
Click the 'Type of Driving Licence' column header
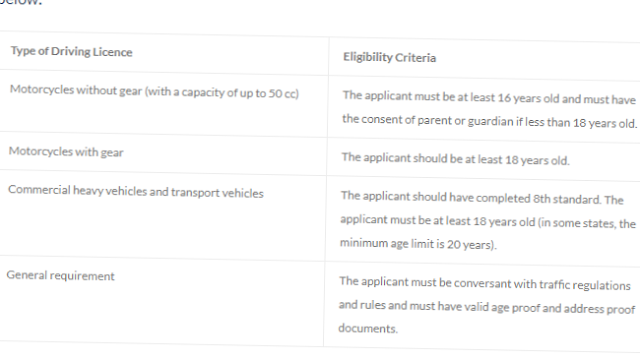71,51
